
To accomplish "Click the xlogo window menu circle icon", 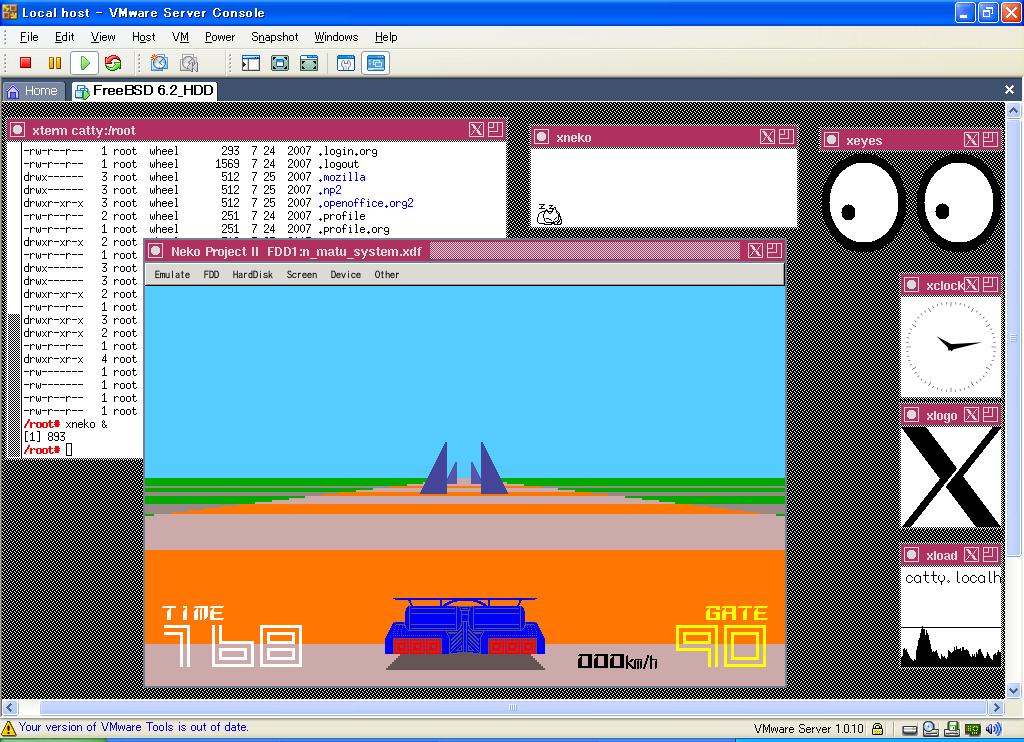I will [911, 414].
